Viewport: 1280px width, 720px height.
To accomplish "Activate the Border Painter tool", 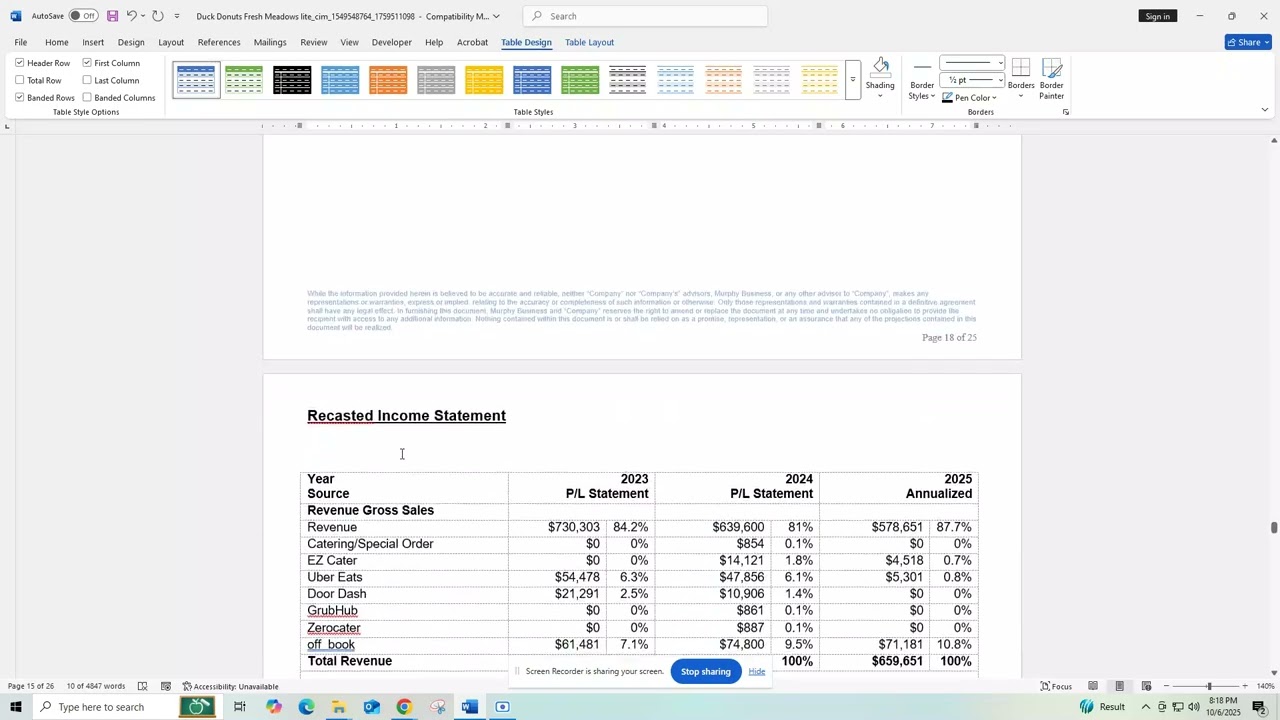I will click(1051, 78).
